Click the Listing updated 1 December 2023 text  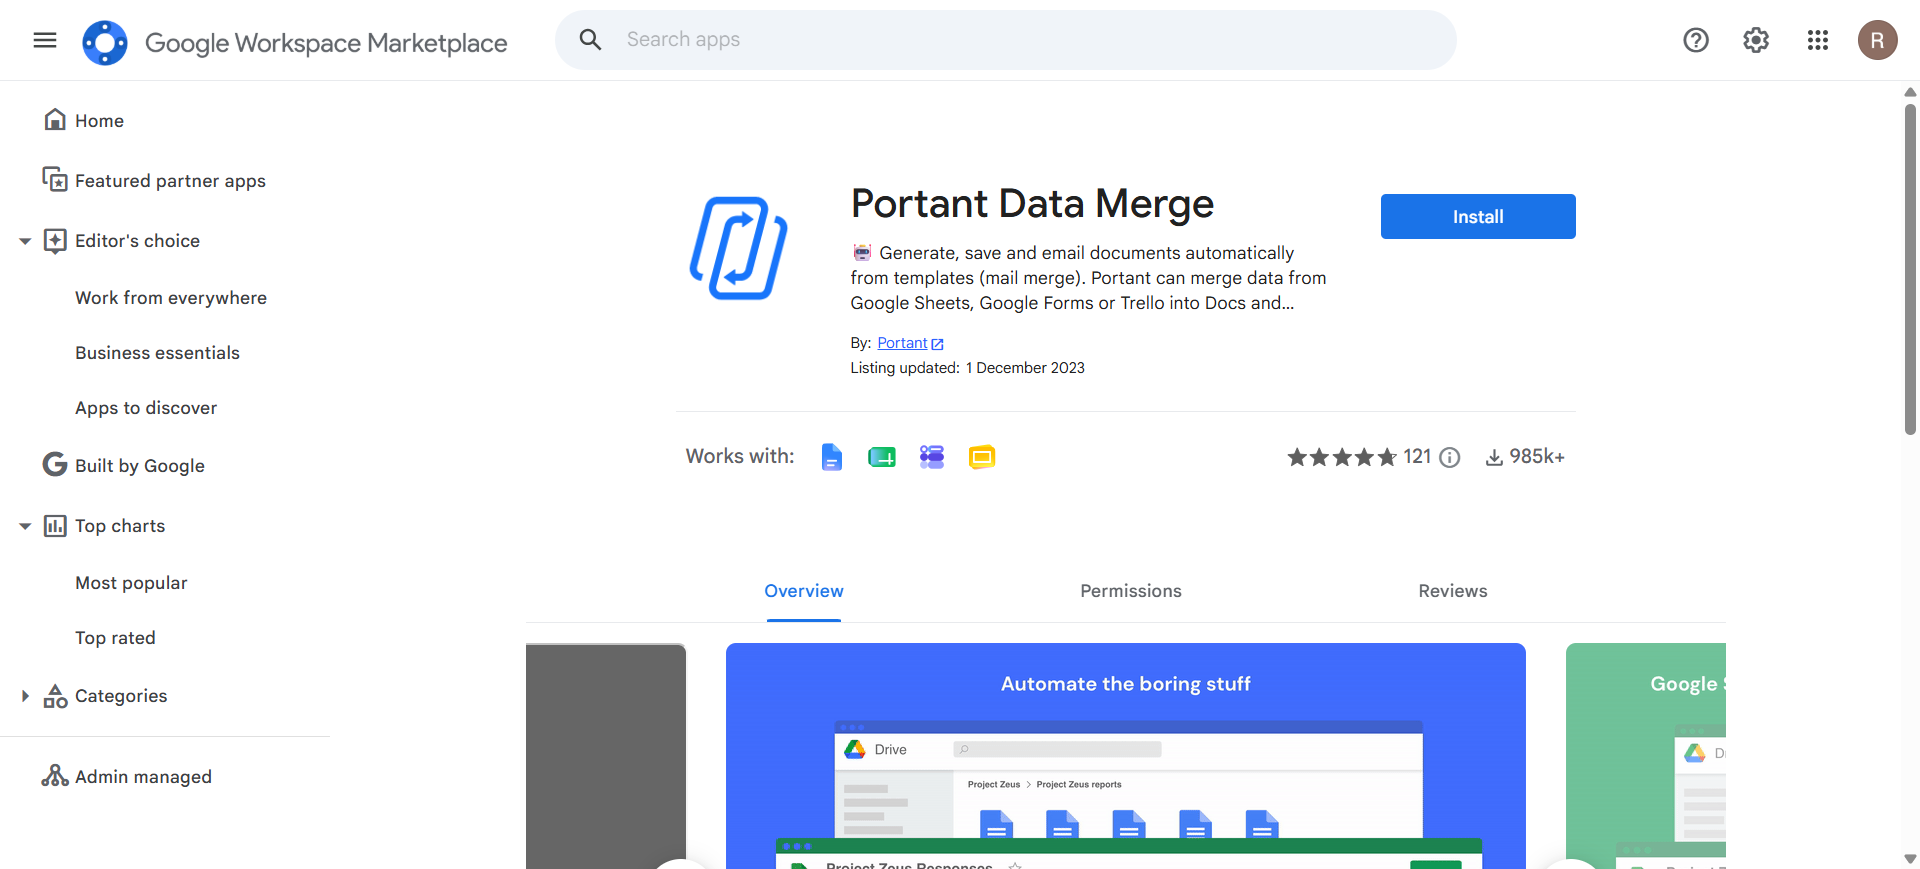pos(967,368)
